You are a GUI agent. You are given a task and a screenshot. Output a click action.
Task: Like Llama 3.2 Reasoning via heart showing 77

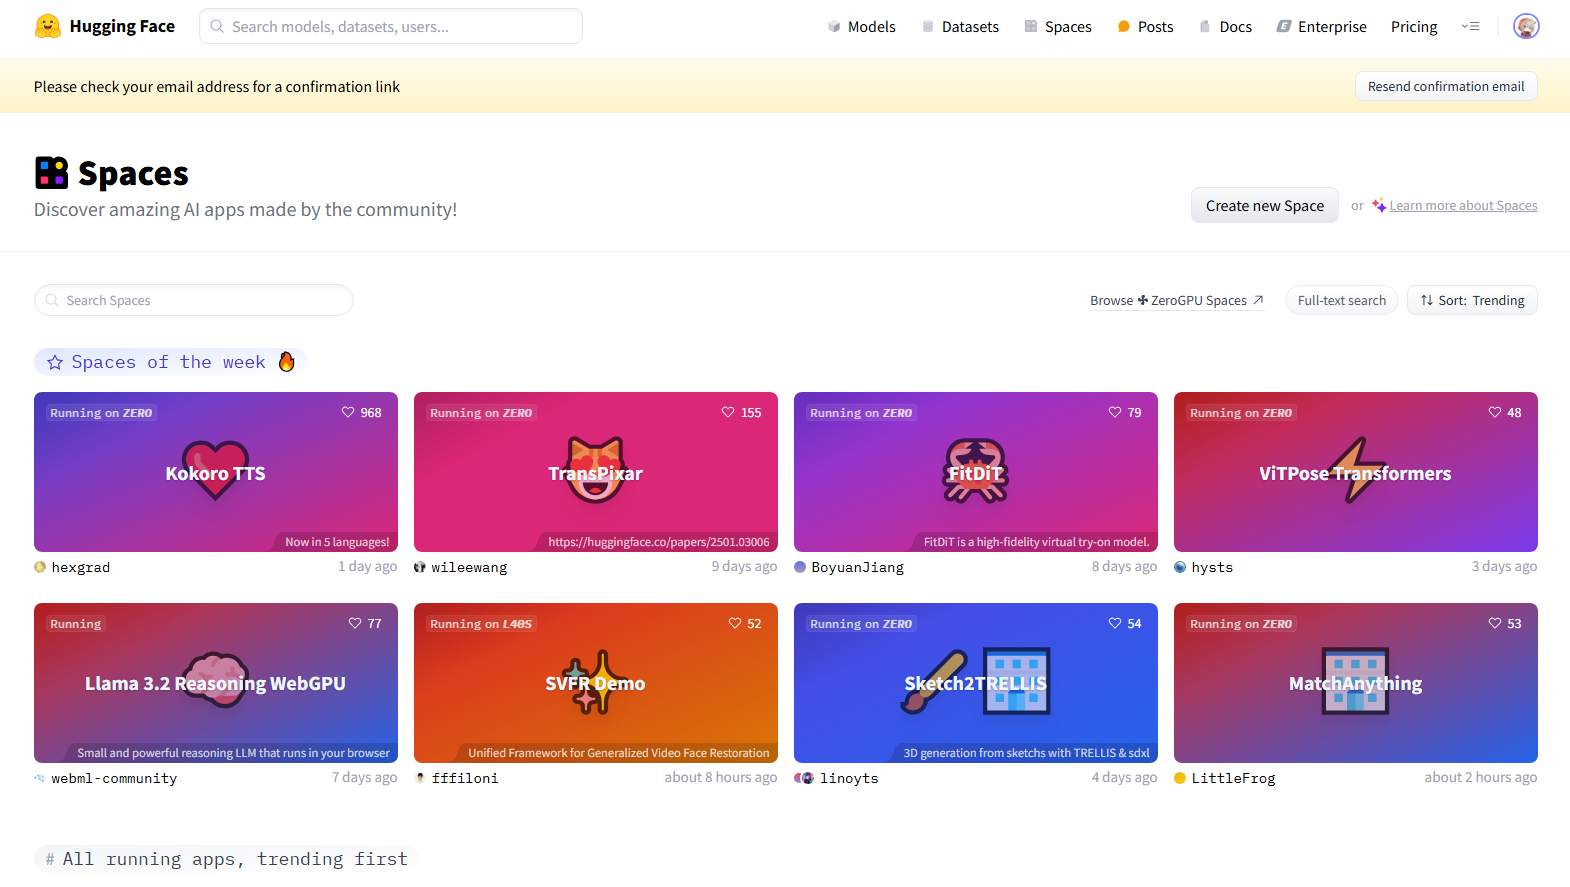pyautogui.click(x=355, y=623)
